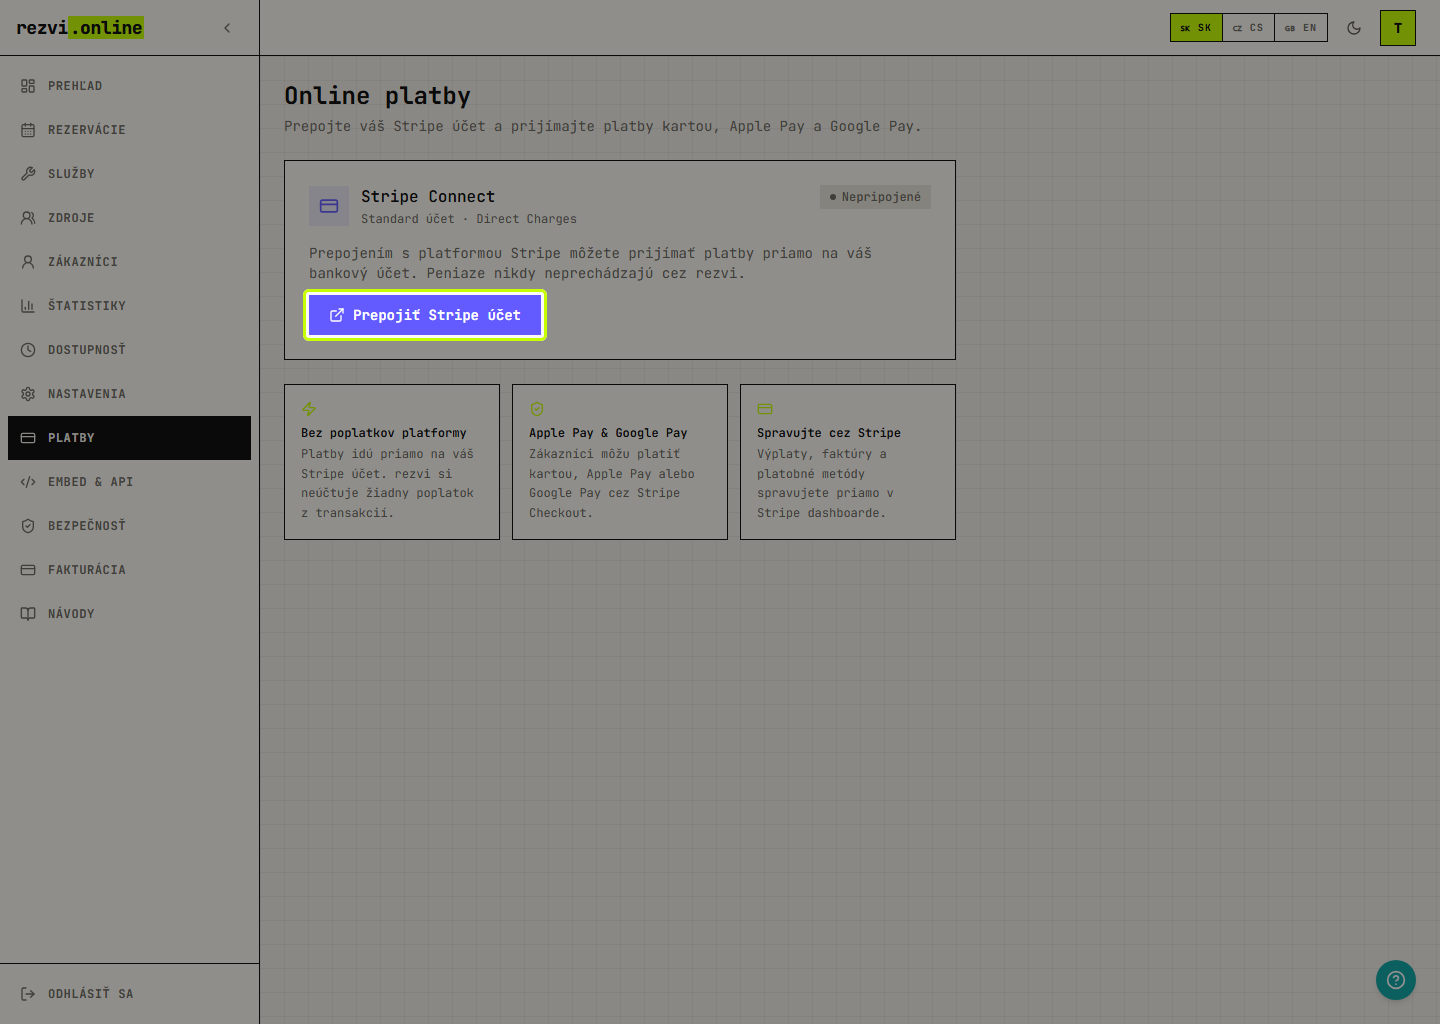Open the help question mark button
The image size is (1440, 1024).
[x=1396, y=980]
